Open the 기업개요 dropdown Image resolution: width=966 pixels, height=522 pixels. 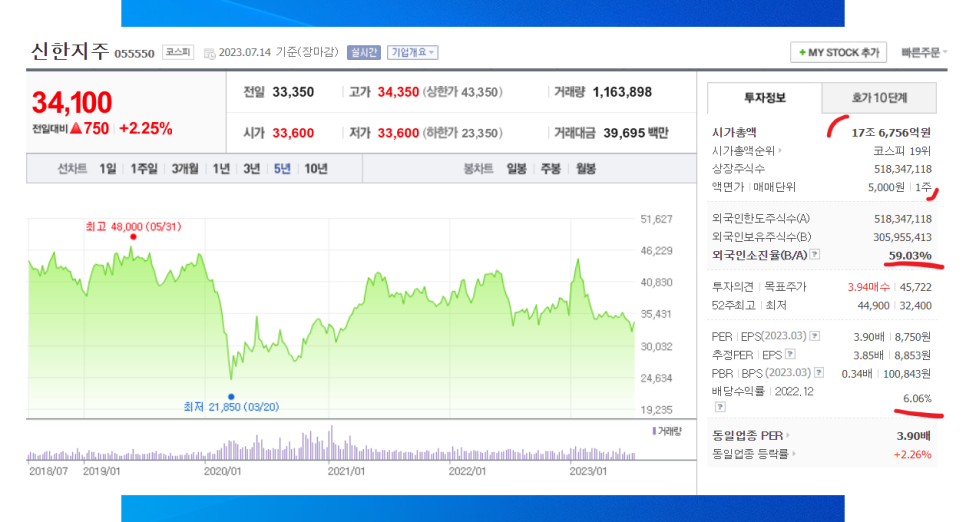[x=412, y=52]
